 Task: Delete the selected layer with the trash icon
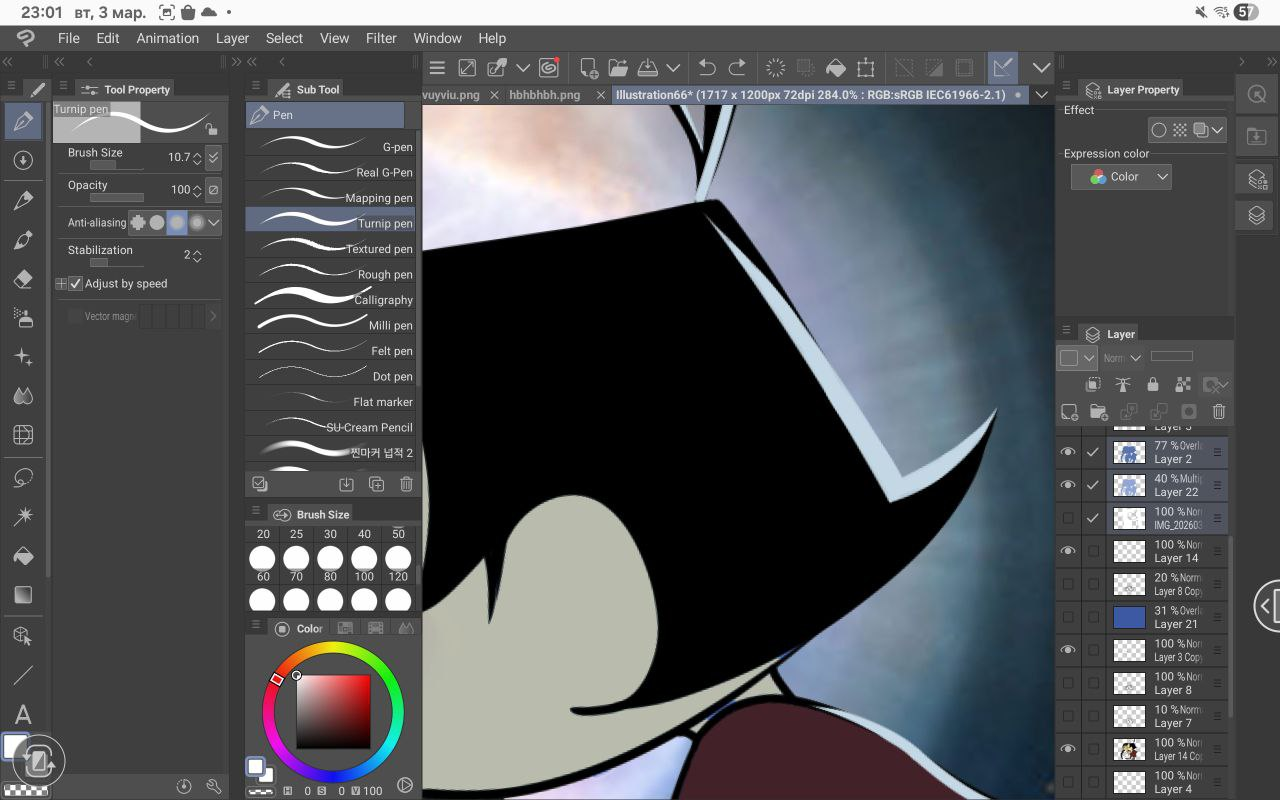(x=1219, y=411)
